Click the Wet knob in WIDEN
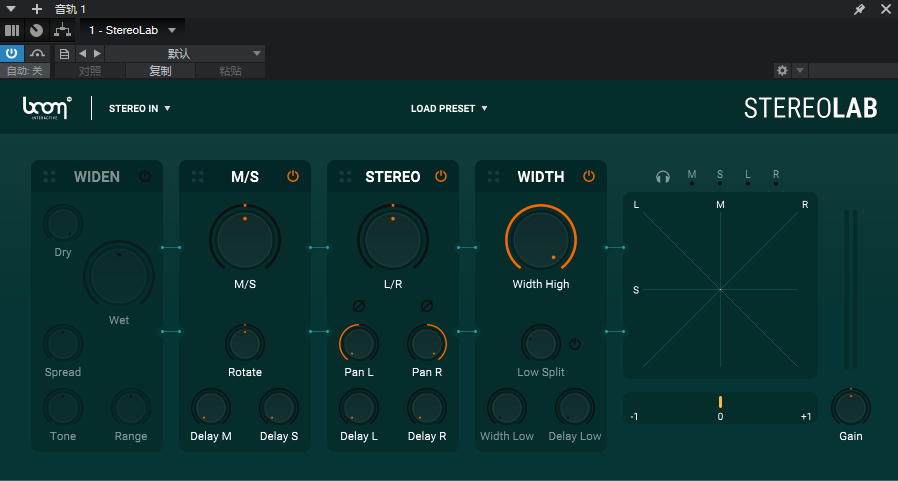 (x=119, y=275)
